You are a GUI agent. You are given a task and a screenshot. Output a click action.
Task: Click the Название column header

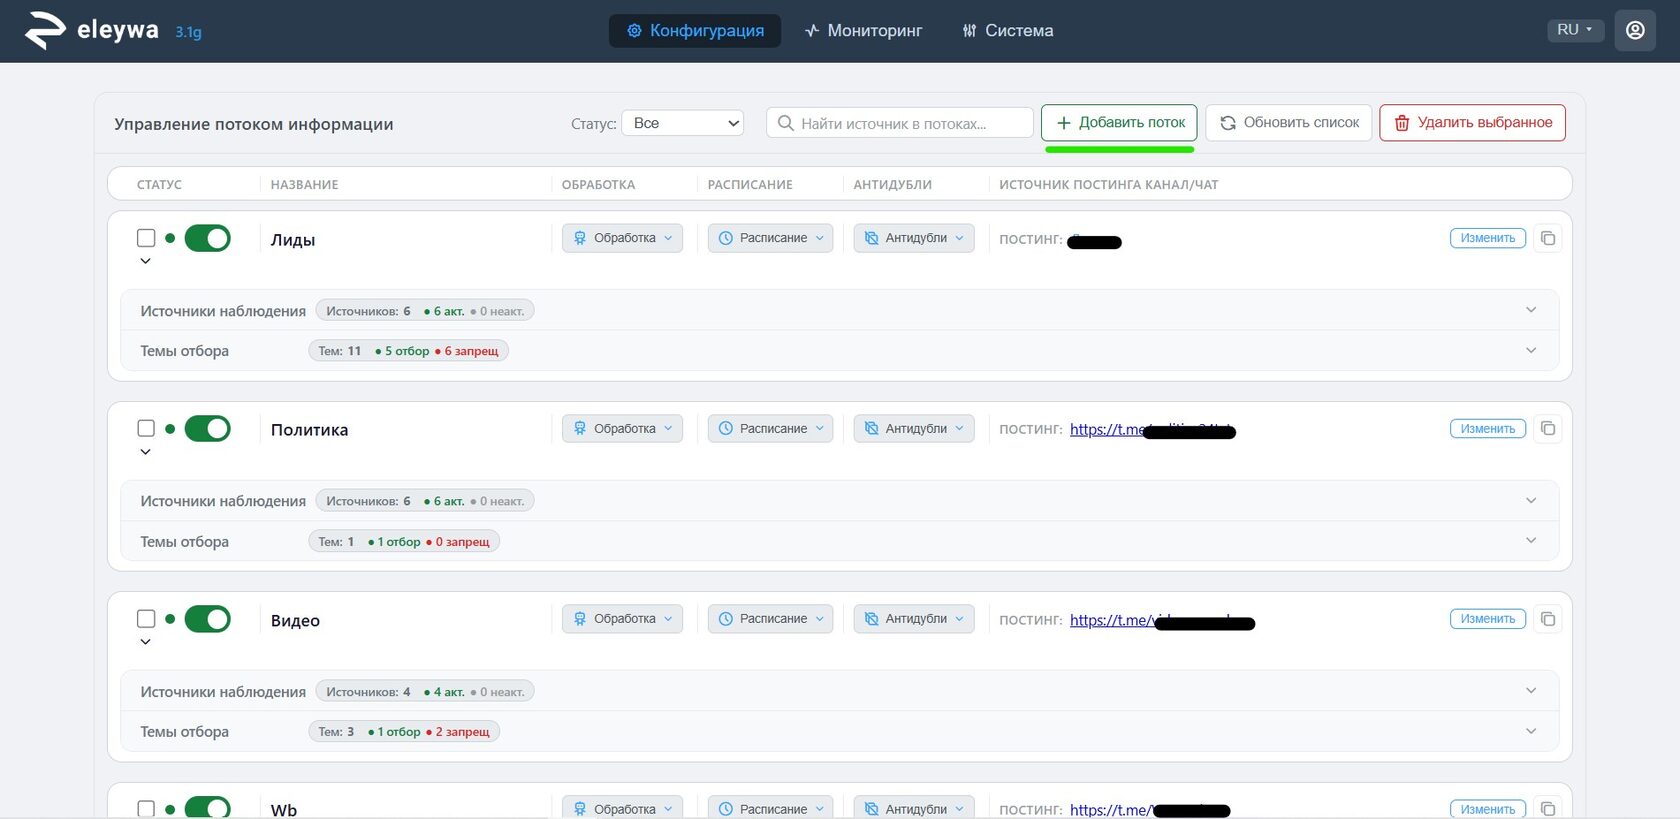pos(304,185)
